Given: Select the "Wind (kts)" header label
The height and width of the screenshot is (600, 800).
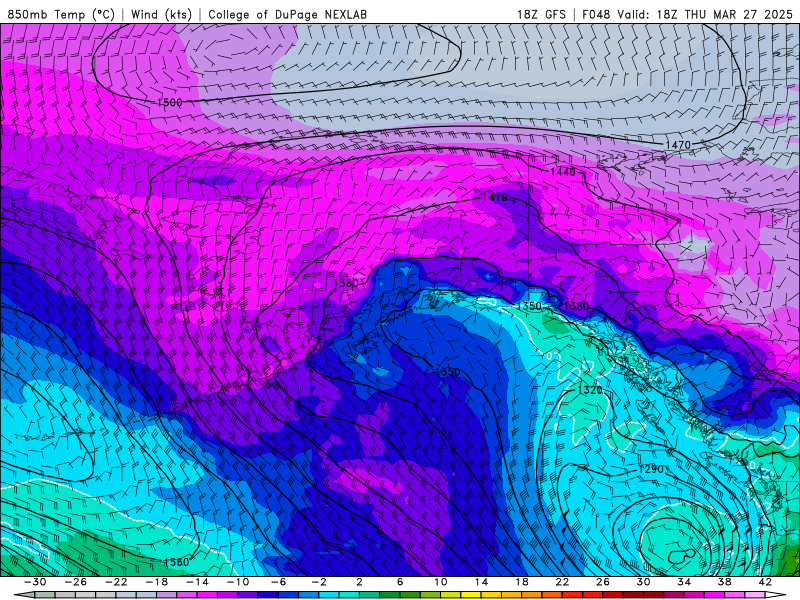Looking at the screenshot, I should click(161, 14).
